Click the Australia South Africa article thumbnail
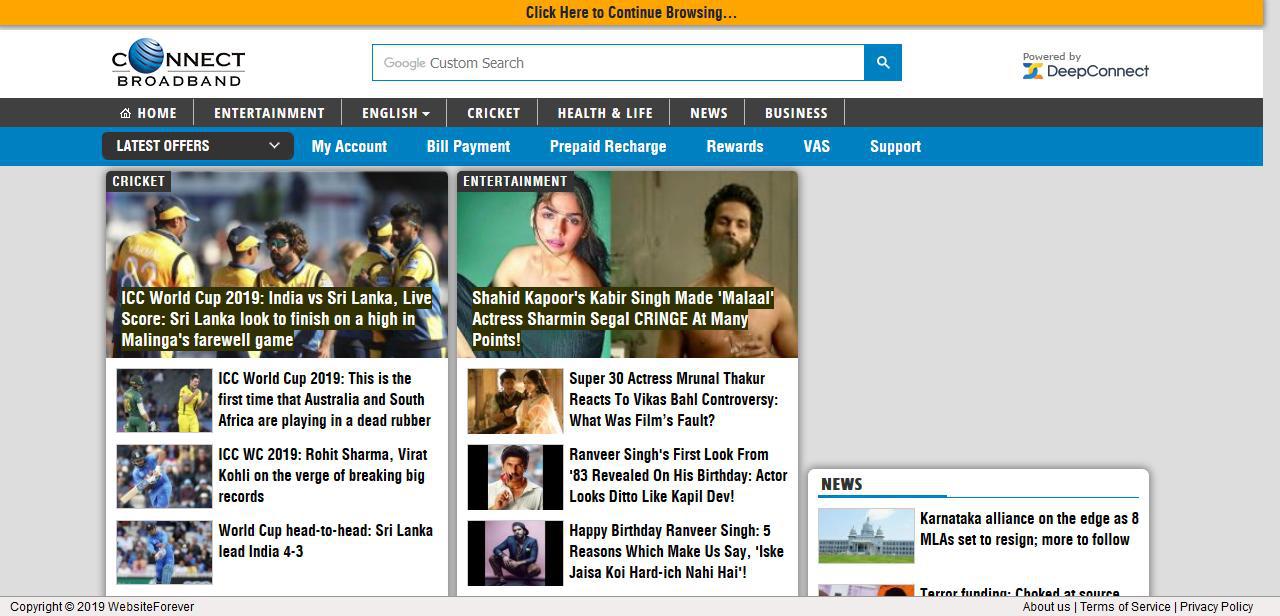The height and width of the screenshot is (616, 1280). pyautogui.click(x=164, y=401)
